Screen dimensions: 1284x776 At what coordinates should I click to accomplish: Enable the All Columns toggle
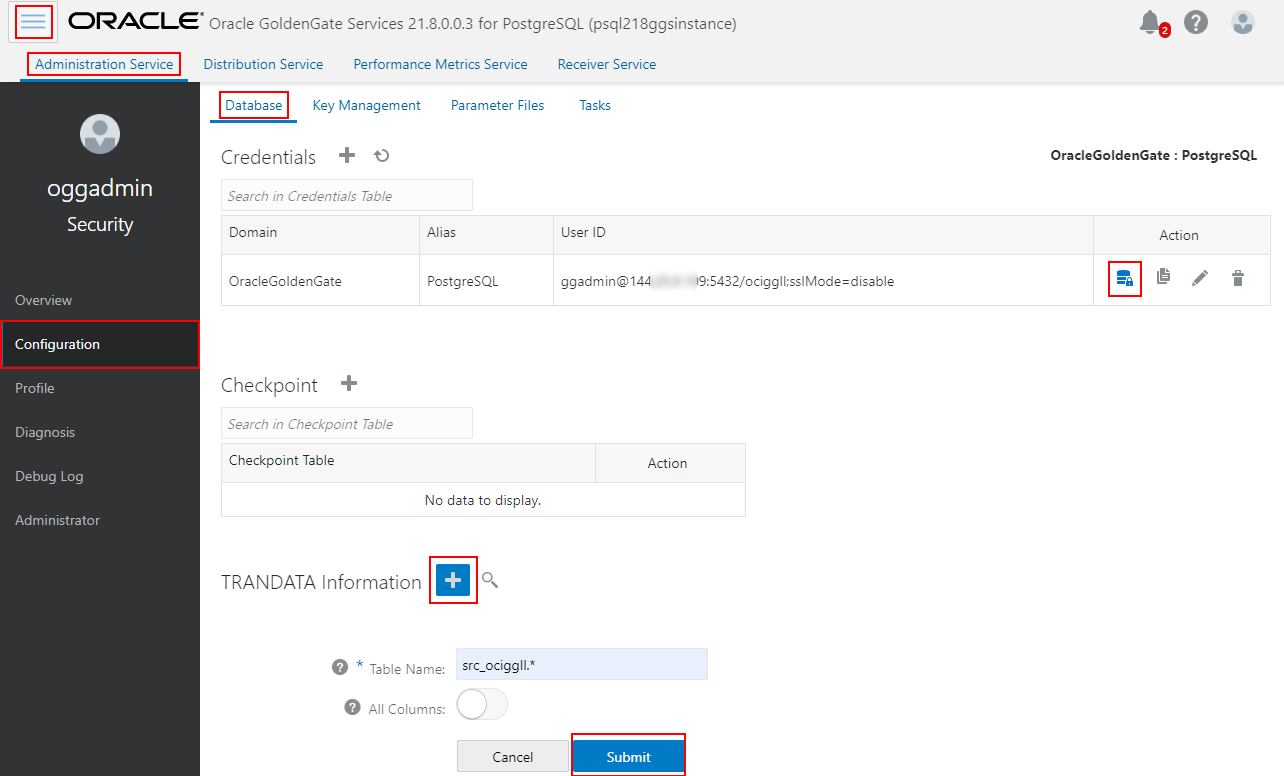tap(481, 704)
